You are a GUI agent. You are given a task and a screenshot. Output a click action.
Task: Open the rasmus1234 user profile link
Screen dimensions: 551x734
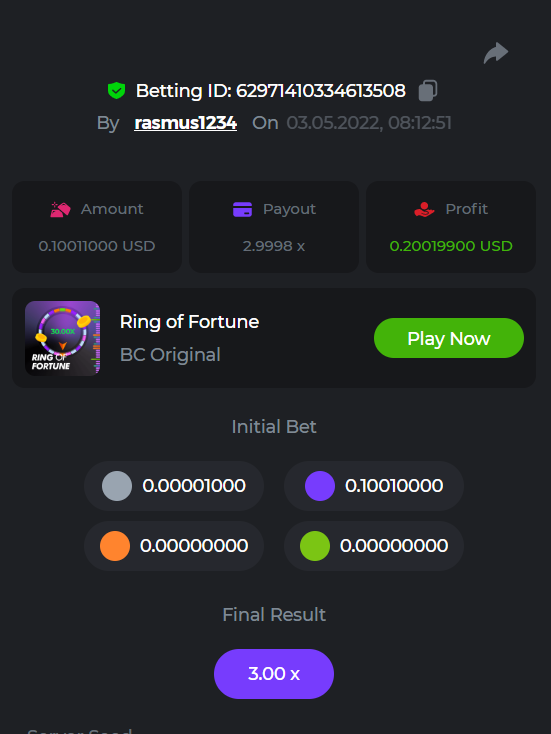coord(185,123)
